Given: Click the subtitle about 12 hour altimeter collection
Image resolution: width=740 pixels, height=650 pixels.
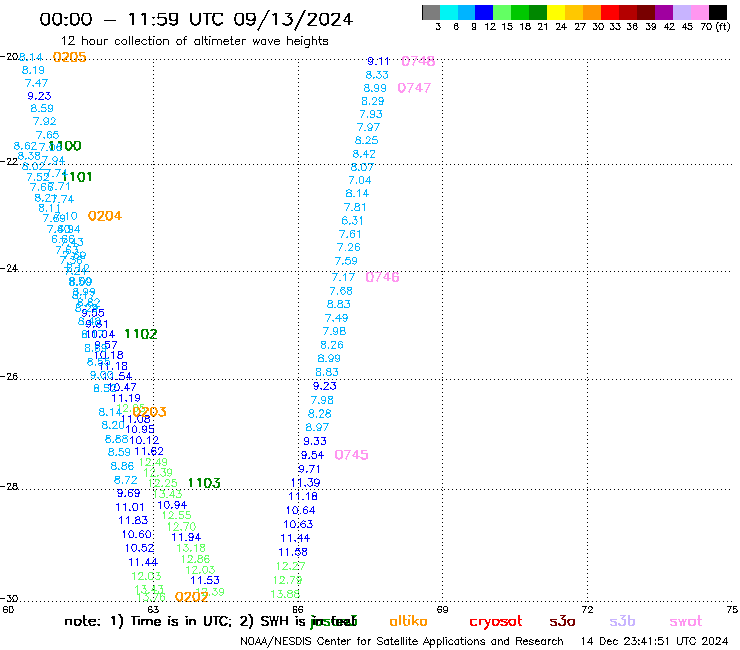Looking at the screenshot, I should [194, 41].
